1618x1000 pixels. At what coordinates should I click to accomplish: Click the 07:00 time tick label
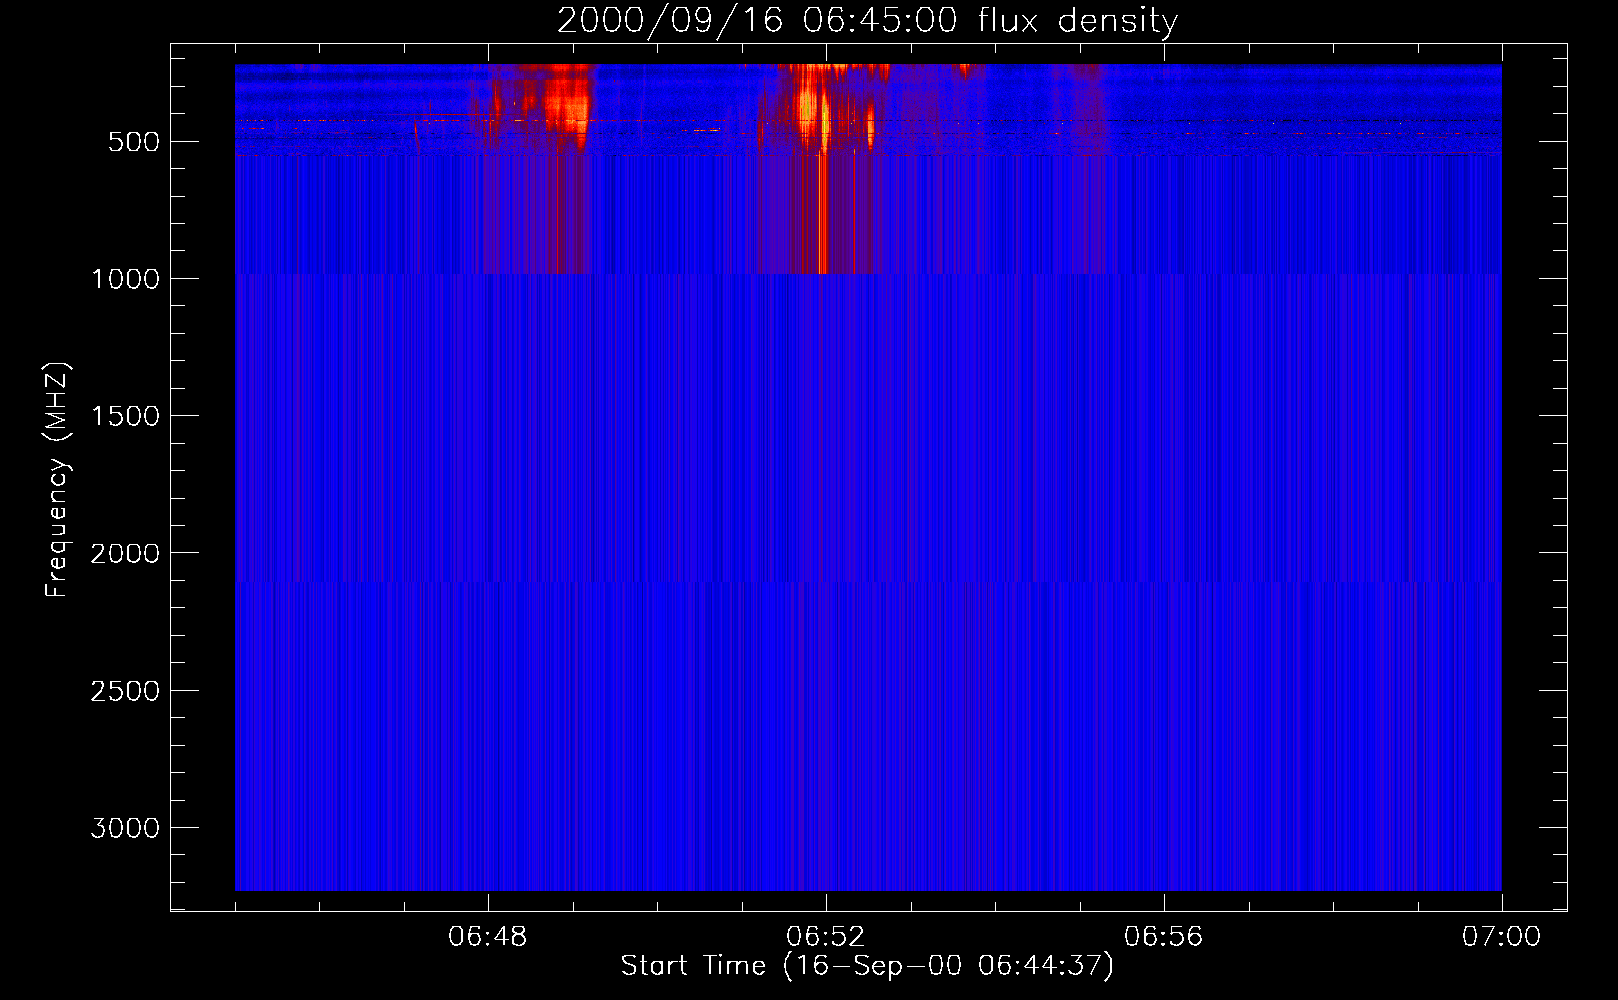[x=1502, y=937]
